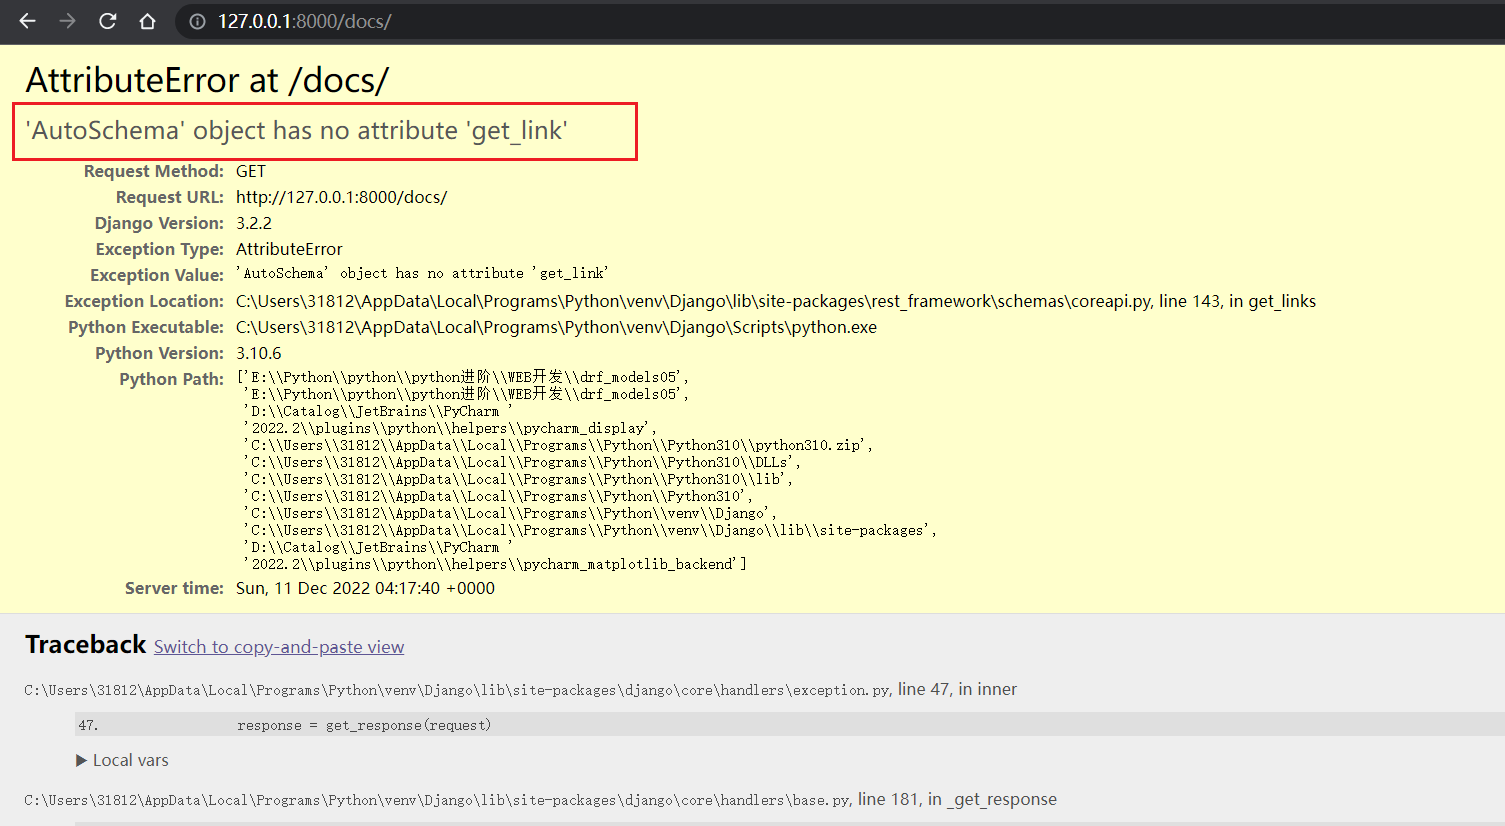The image size is (1505, 826).
Task: Go back with the browser back arrow
Action: tap(27, 21)
